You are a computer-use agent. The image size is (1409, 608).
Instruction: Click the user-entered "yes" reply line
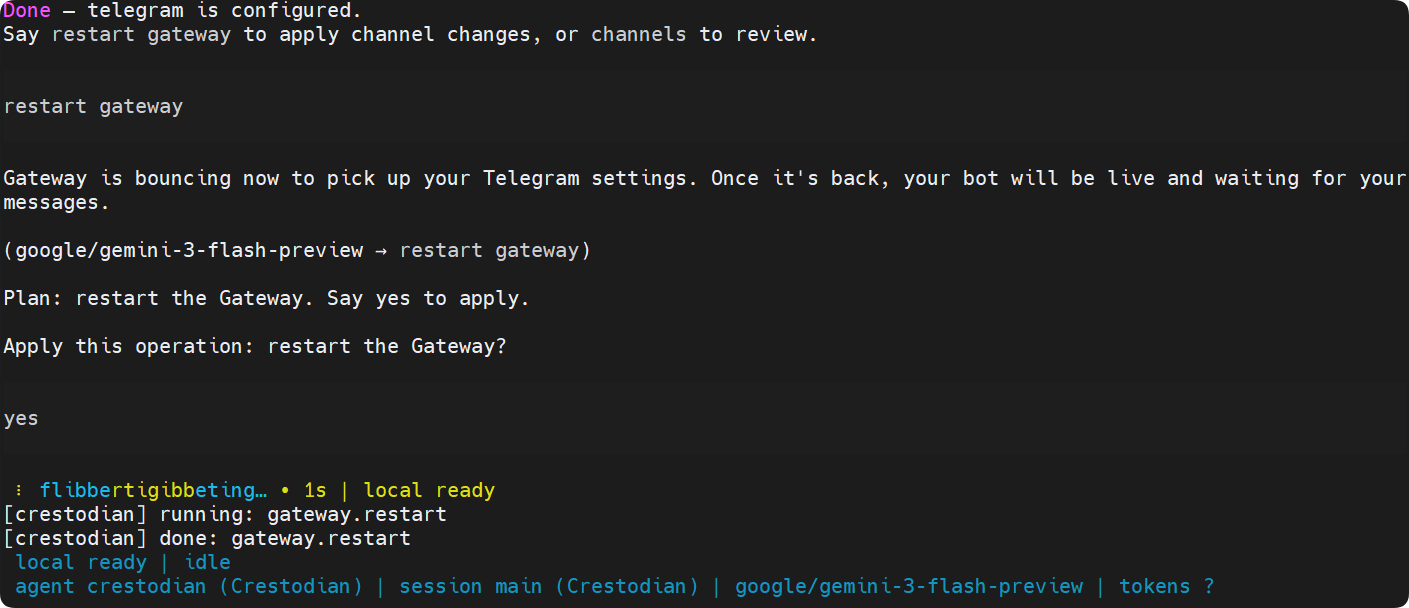pyautogui.click(x=21, y=418)
